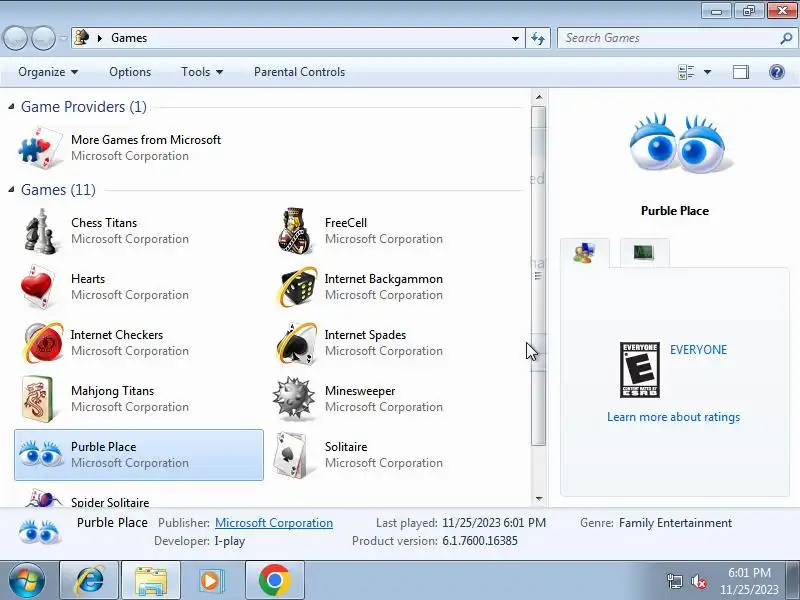Open the Organize dropdown menu
Screen dimensions: 800x600
pyautogui.click(x=48, y=72)
